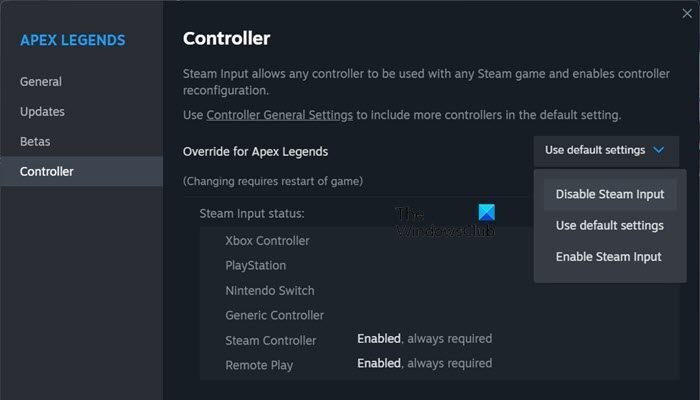
Task: Click the APEX LEGENDS sidebar title
Action: pyautogui.click(x=72, y=41)
